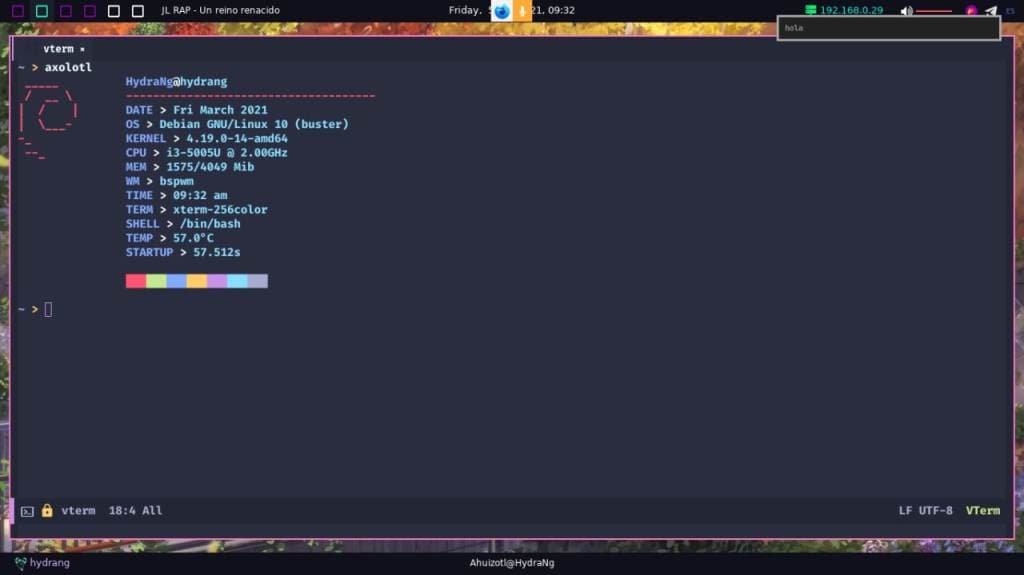Select the active teal workspace indicator
The image size is (1024, 575).
[x=42, y=11]
